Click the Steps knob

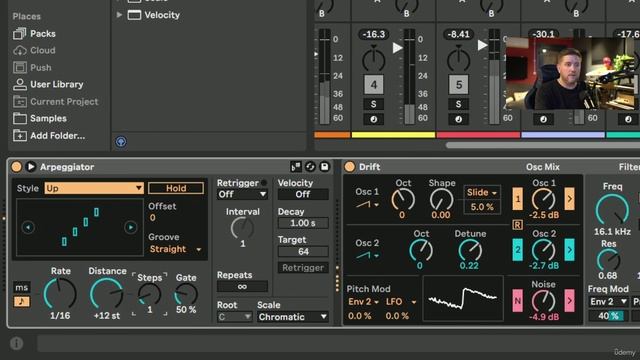tap(149, 294)
